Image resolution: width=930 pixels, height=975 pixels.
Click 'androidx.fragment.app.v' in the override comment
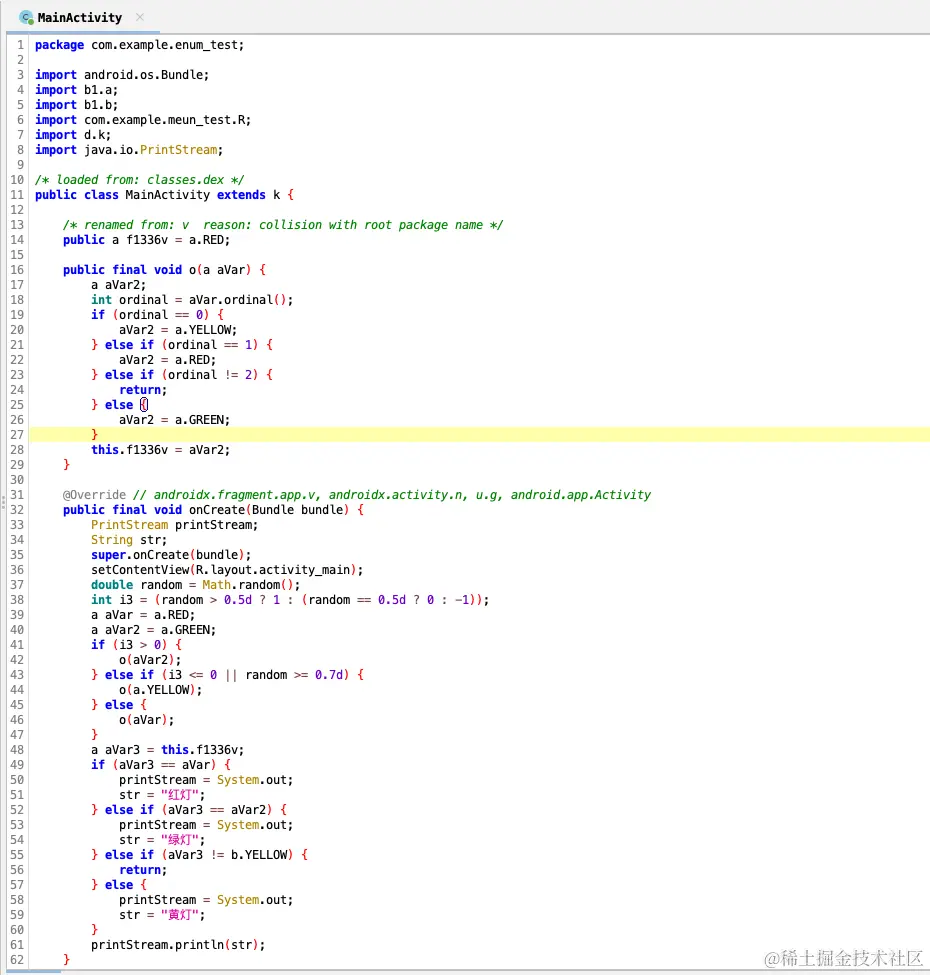234,495
